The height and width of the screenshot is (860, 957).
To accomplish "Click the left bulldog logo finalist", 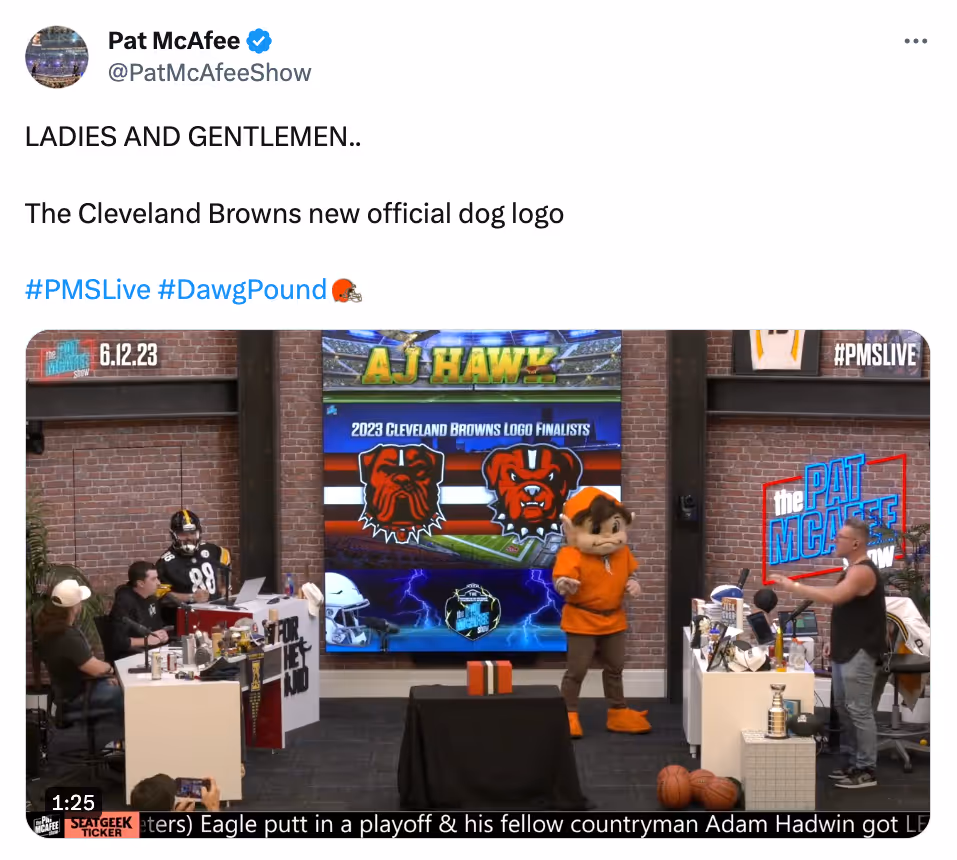I will tap(402, 492).
